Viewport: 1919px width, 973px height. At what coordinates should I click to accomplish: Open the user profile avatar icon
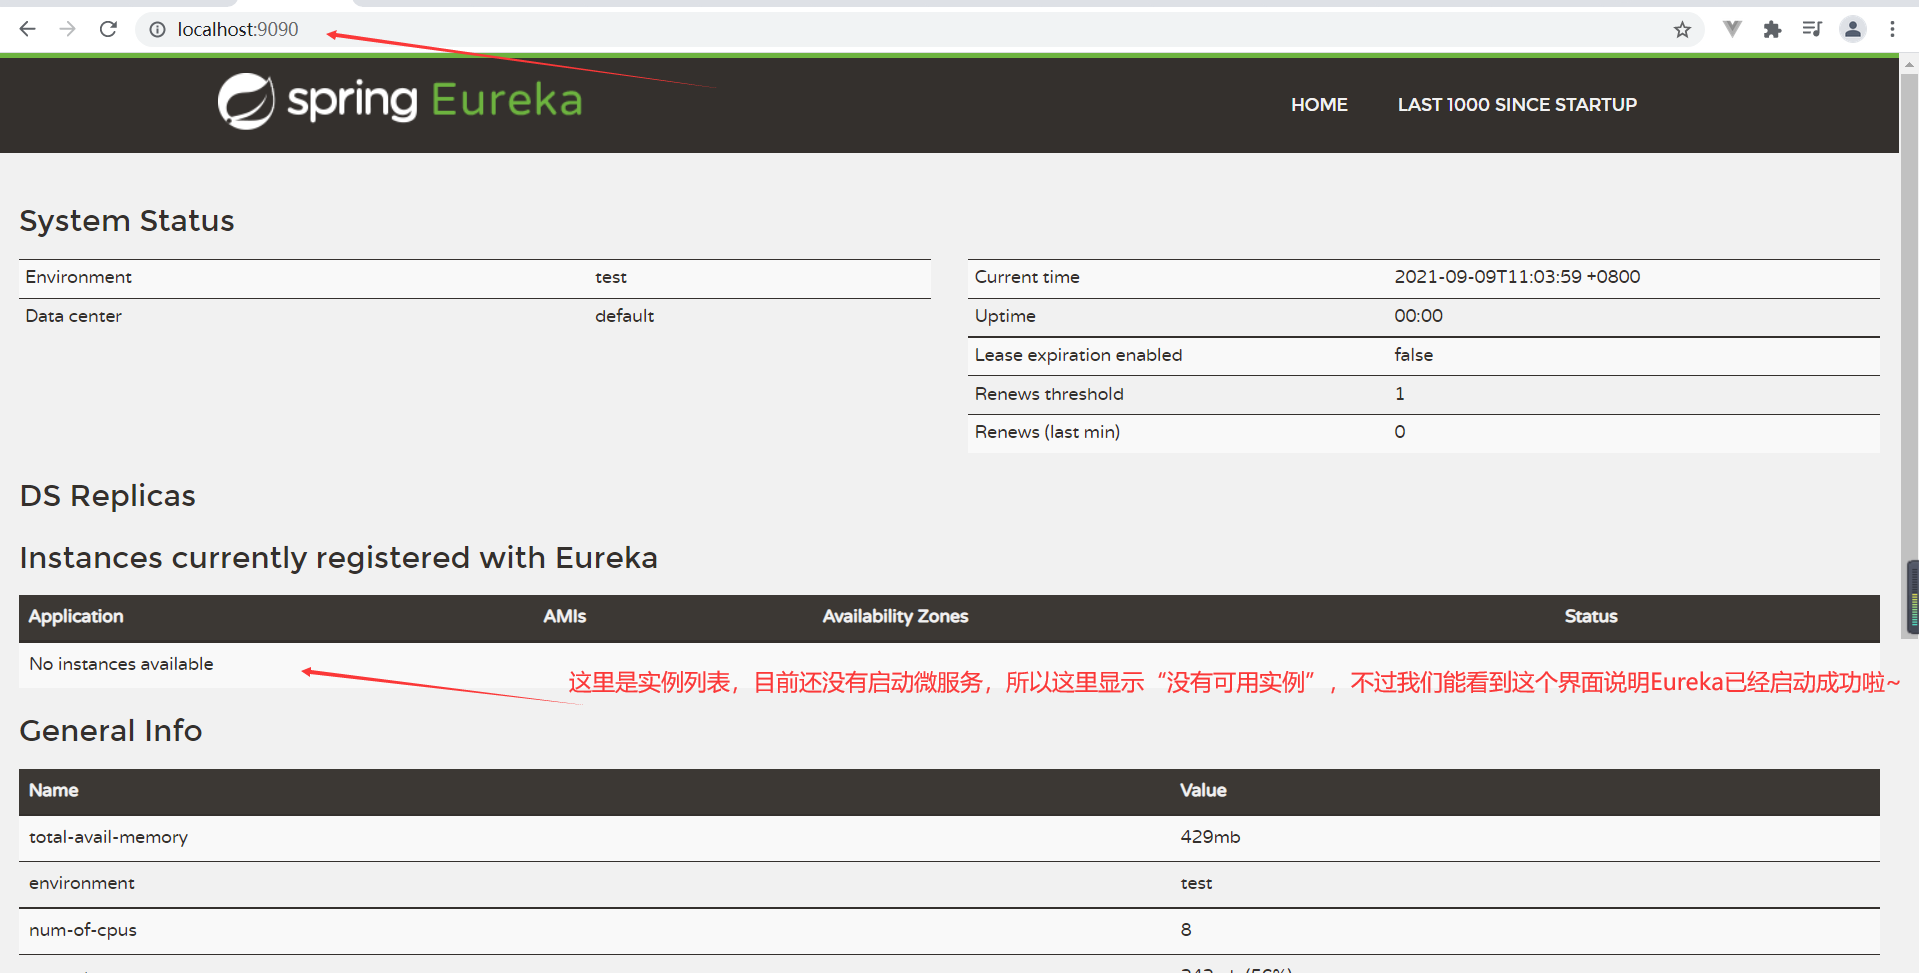pos(1852,29)
